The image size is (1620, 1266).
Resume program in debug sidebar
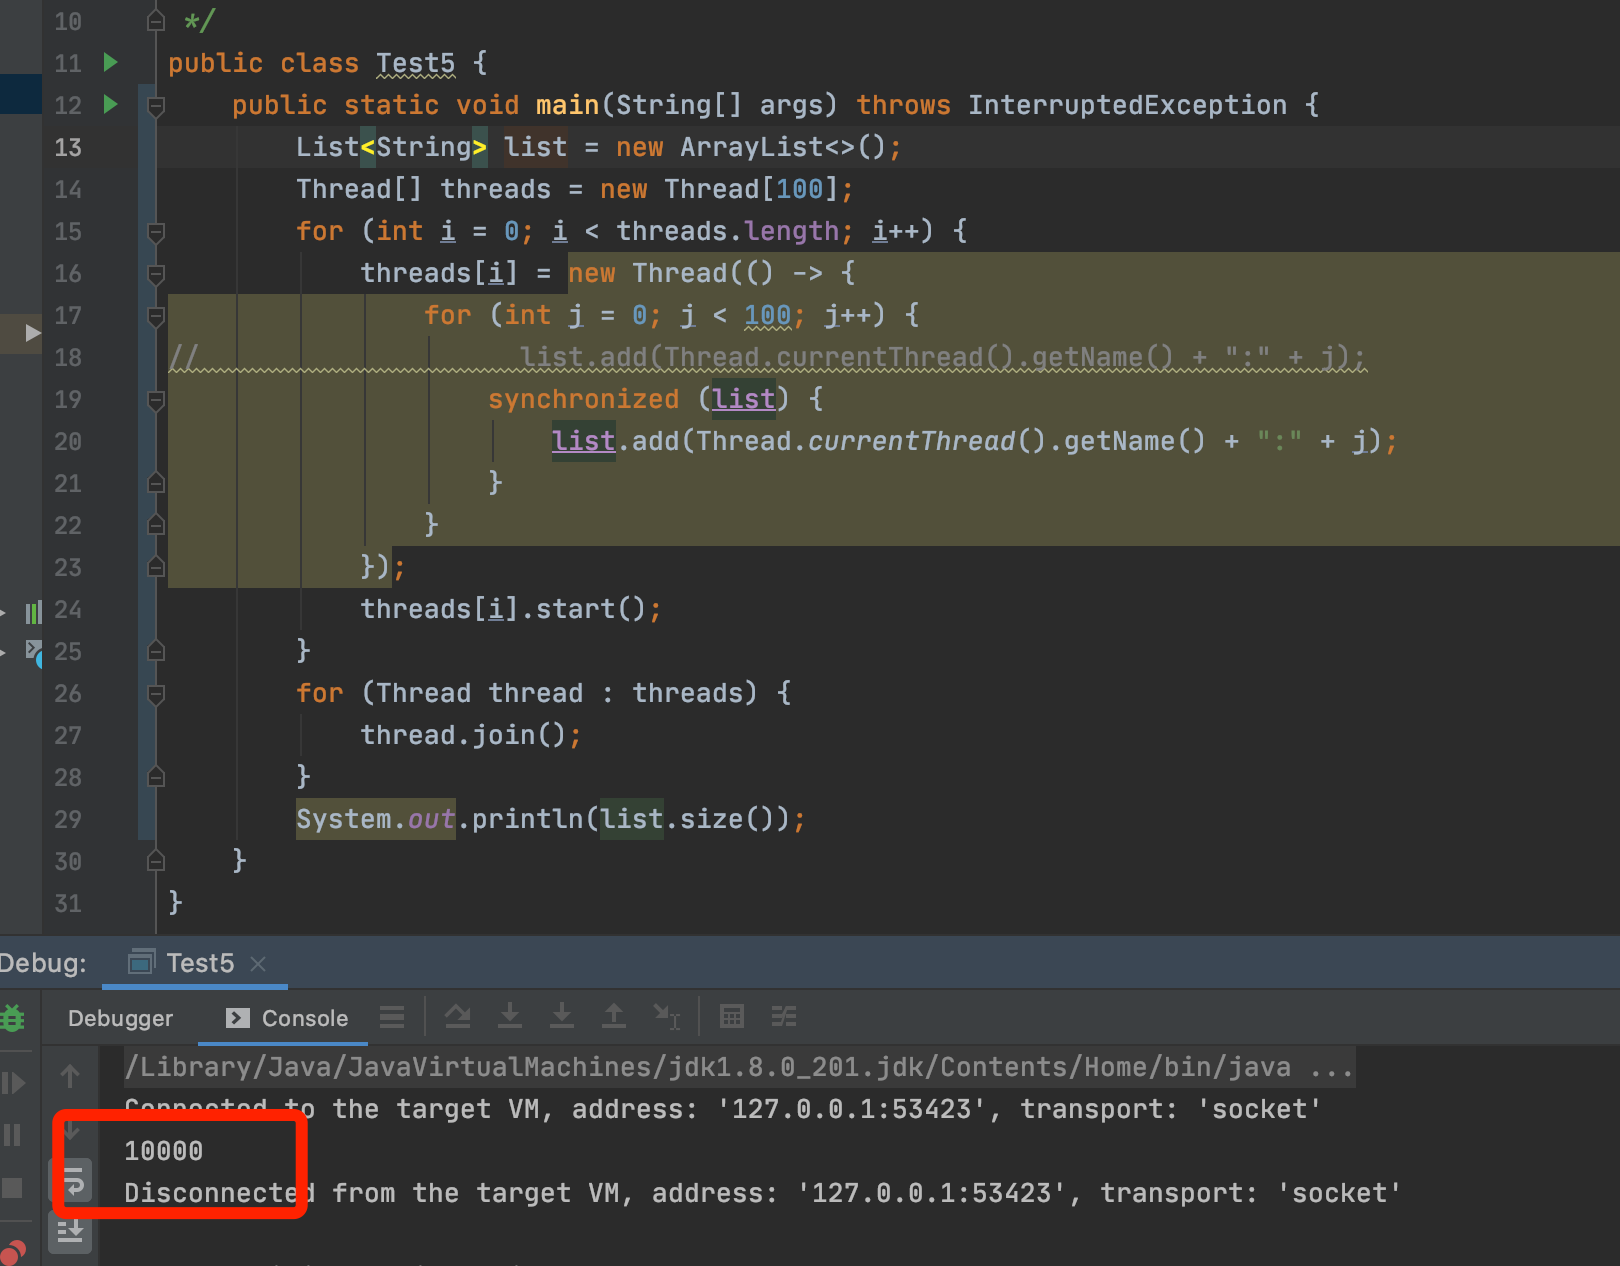pyautogui.click(x=13, y=1083)
